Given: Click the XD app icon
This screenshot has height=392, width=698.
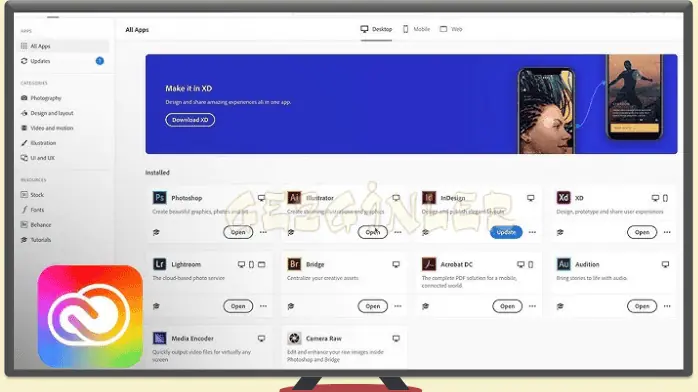Looking at the screenshot, I should tap(563, 198).
